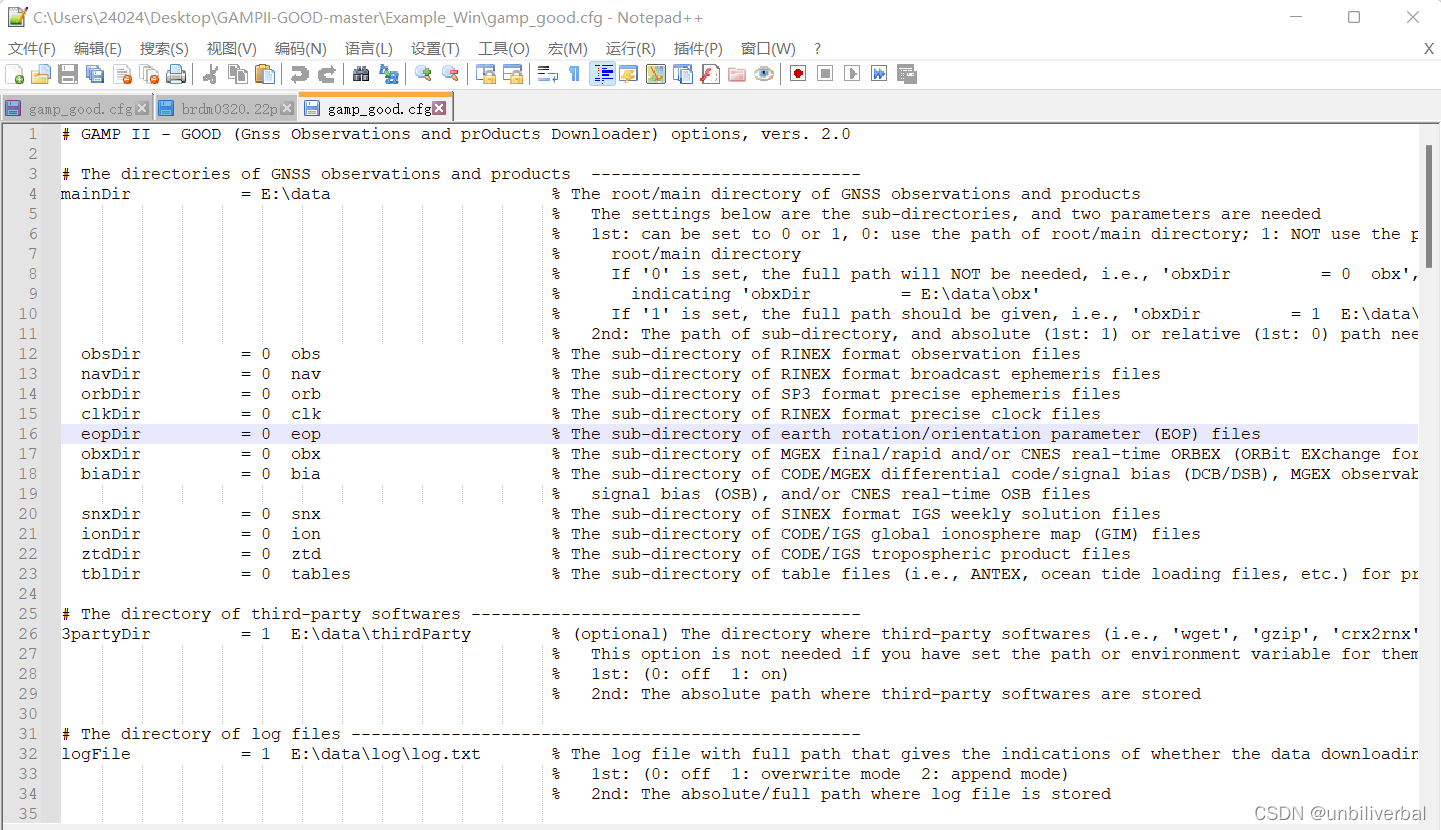Toggle show all characters pilcrow icon
The image size is (1441, 830).
pos(574,74)
